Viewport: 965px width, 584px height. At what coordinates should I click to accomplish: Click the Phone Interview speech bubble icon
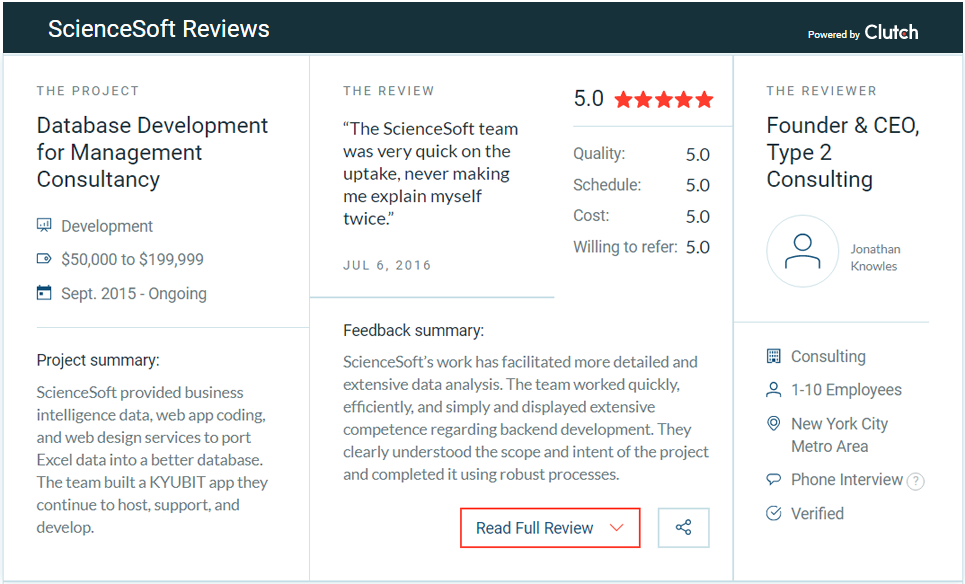[773, 480]
